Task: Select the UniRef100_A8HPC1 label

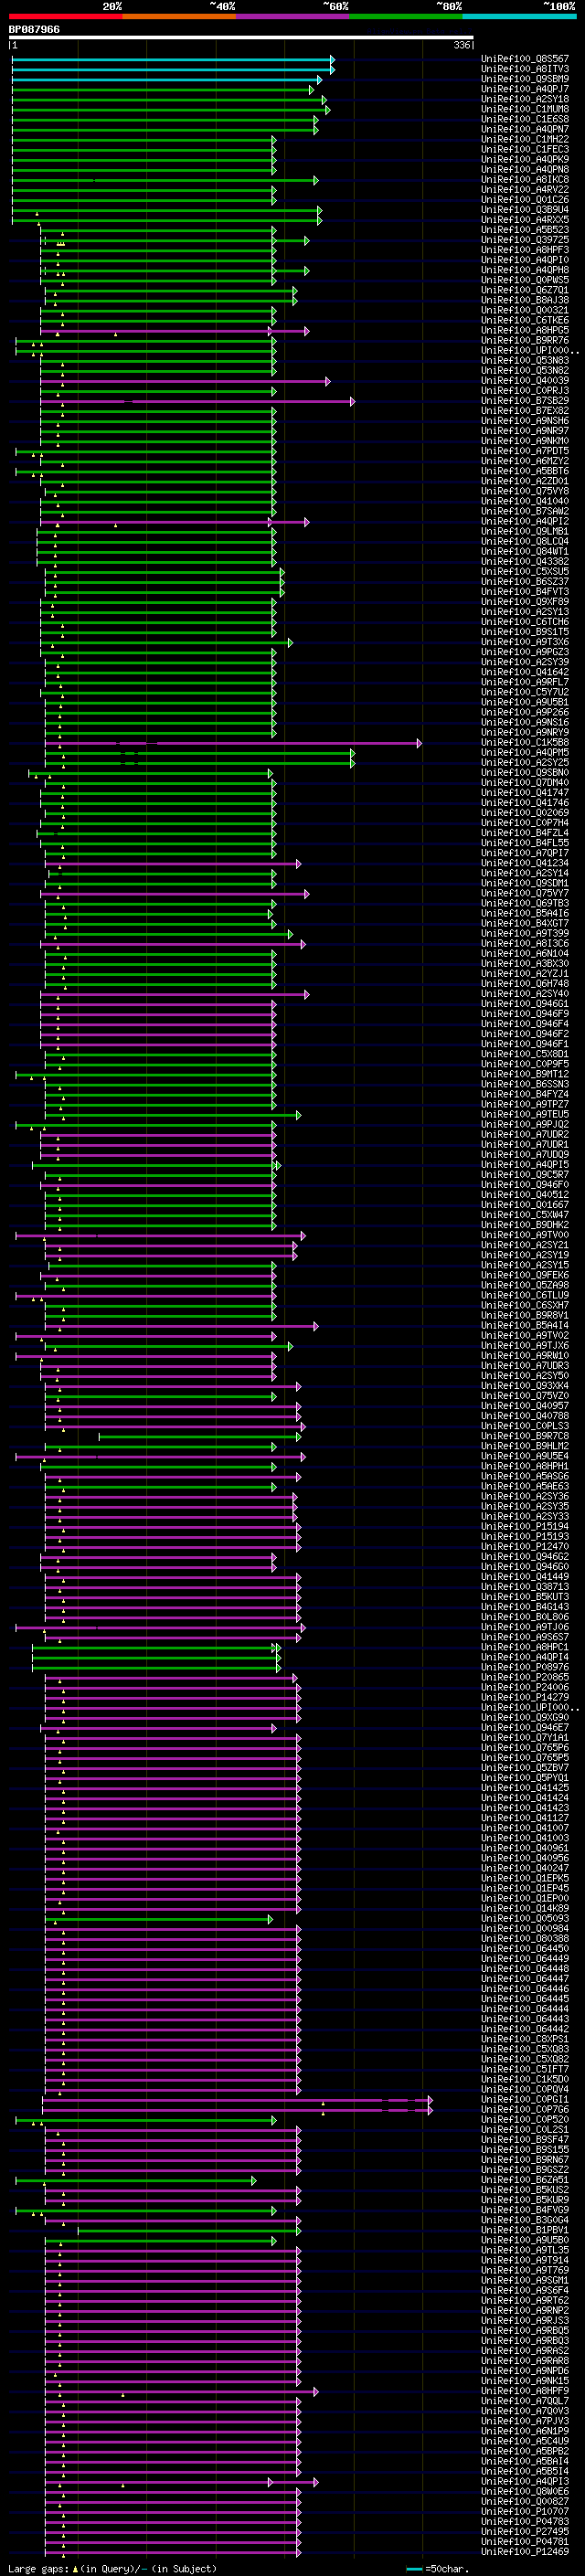Action: tap(525, 1647)
